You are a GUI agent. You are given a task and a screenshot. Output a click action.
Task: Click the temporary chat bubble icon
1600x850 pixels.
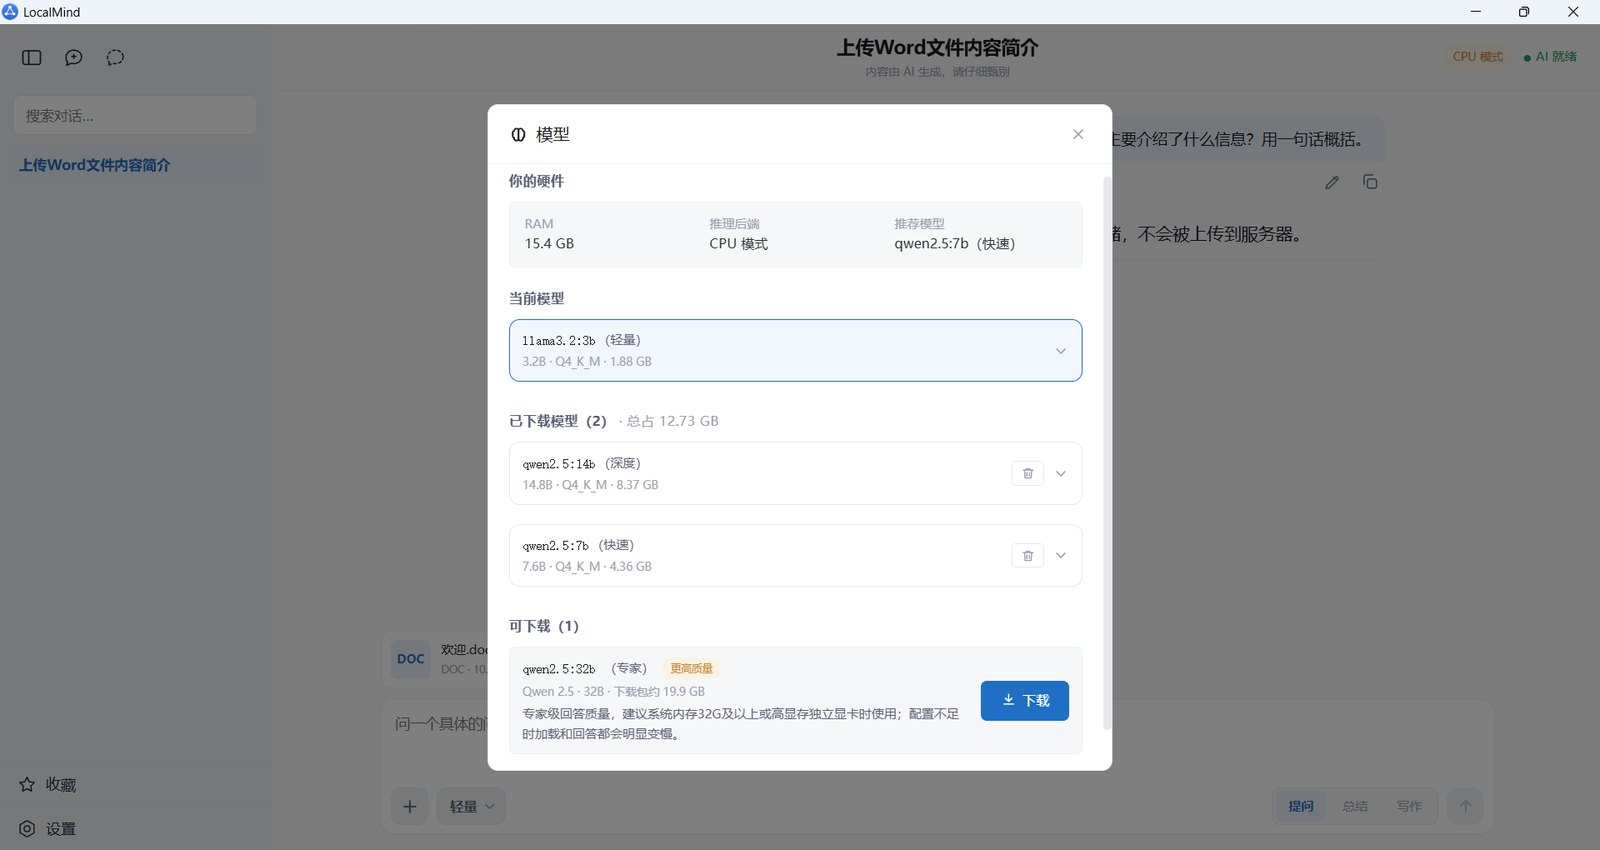(116, 57)
